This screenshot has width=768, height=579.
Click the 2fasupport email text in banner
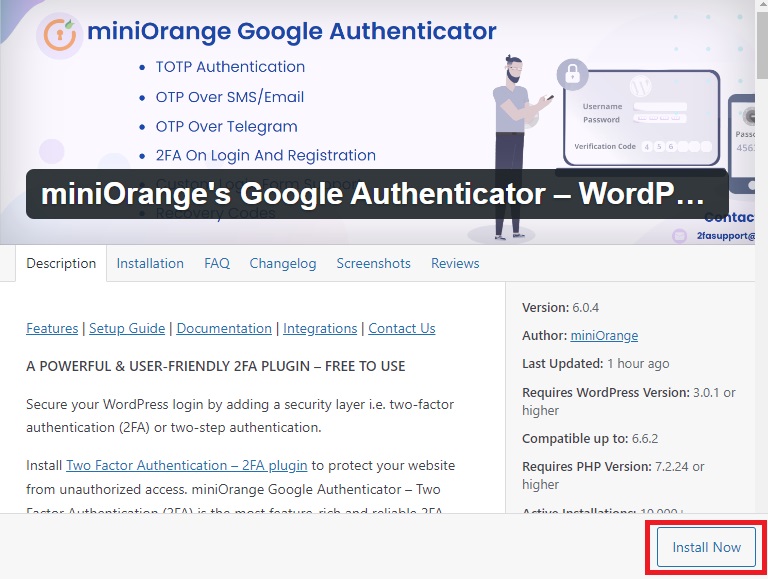[x=726, y=236]
